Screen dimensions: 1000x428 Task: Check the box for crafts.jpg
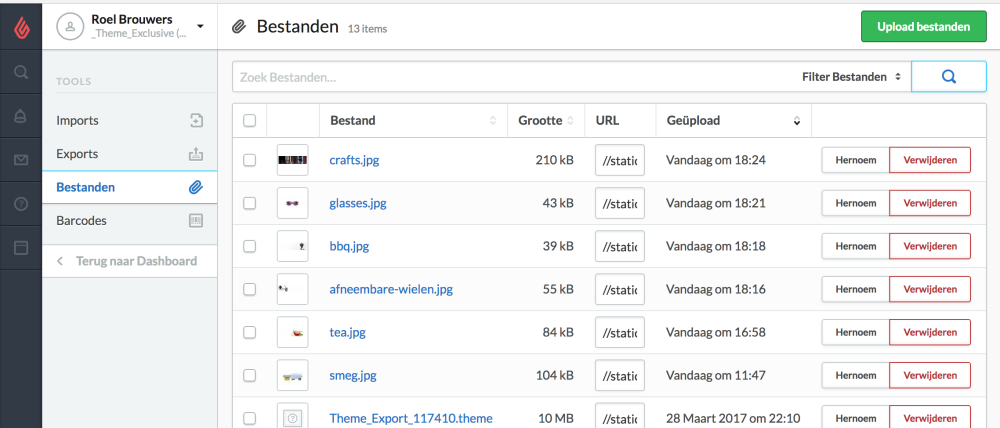pyautogui.click(x=249, y=160)
